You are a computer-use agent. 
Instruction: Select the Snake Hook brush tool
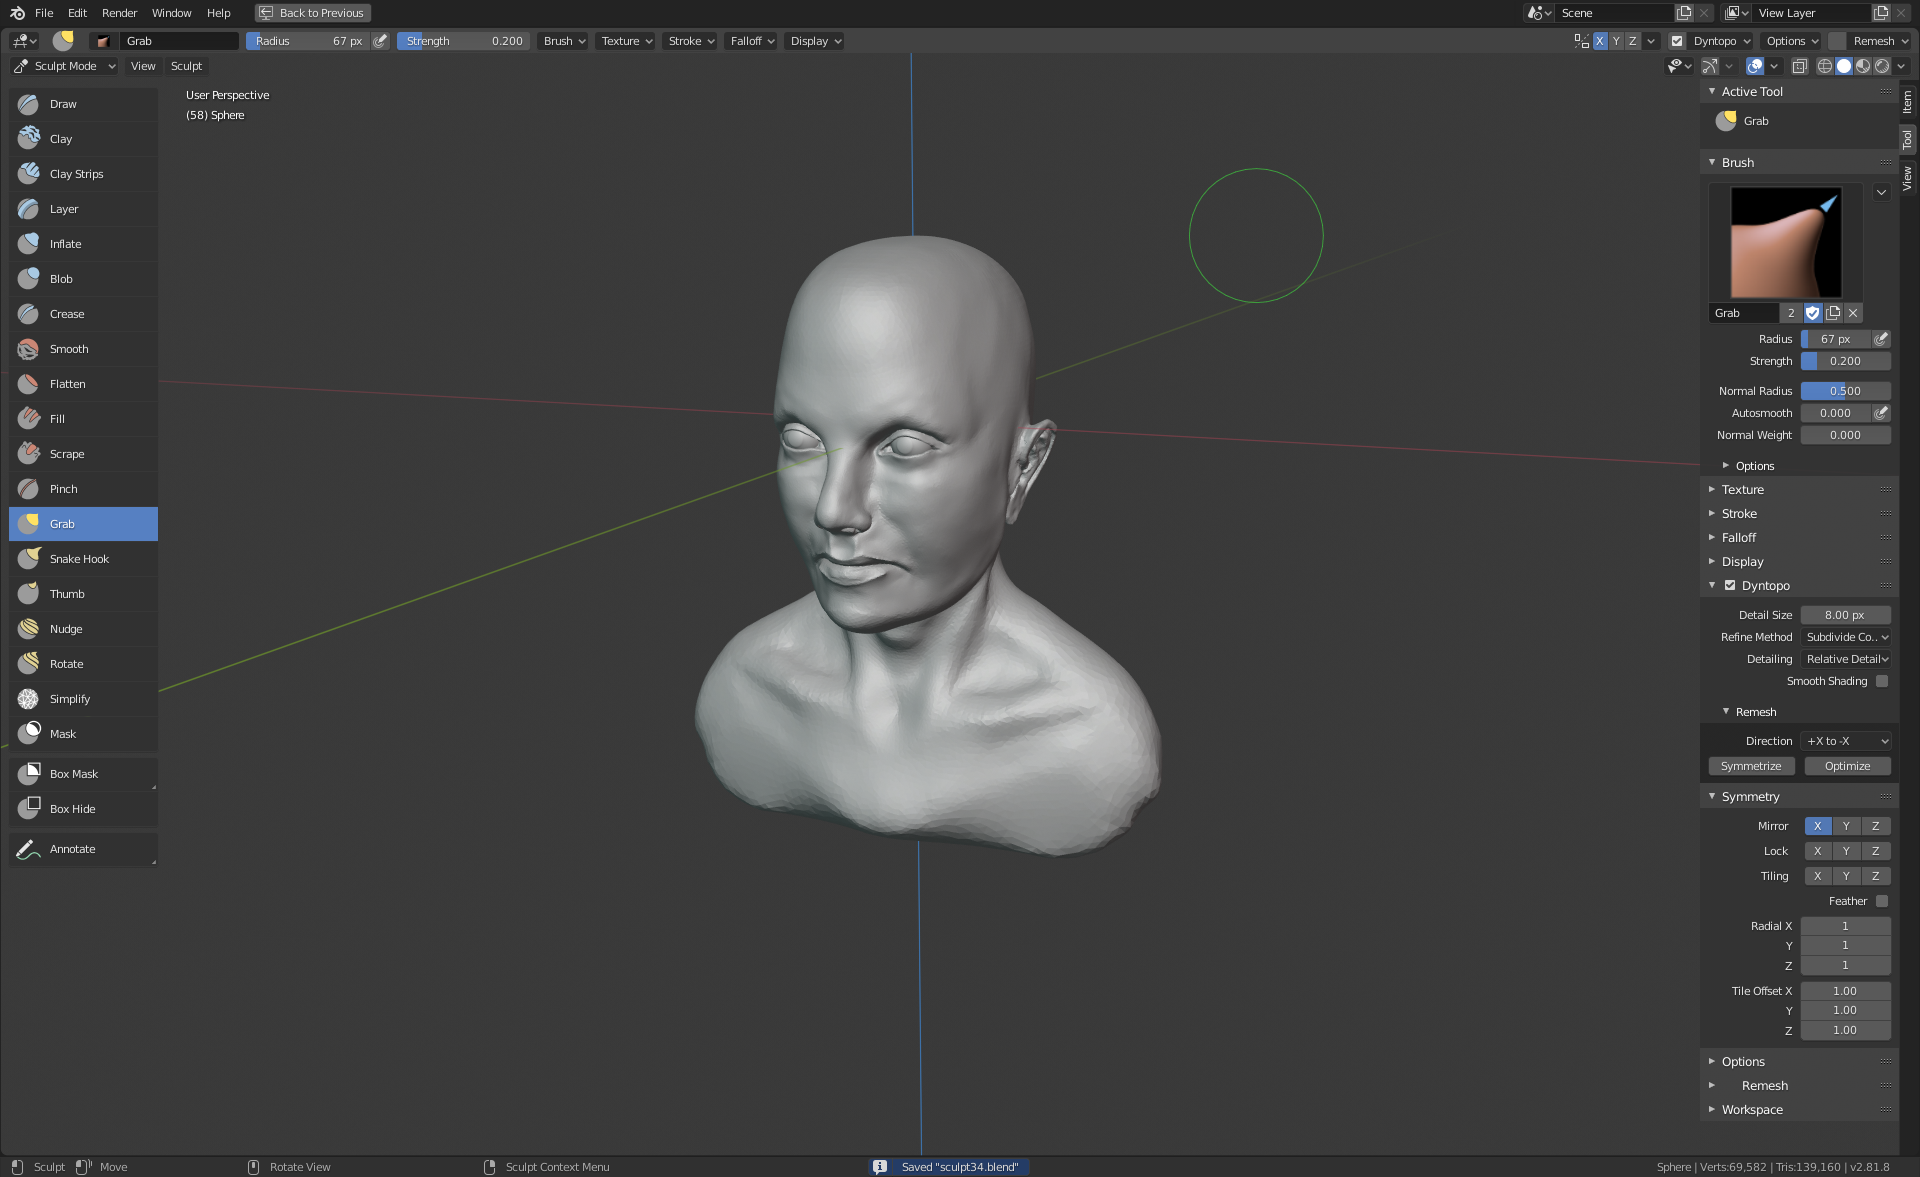79,559
